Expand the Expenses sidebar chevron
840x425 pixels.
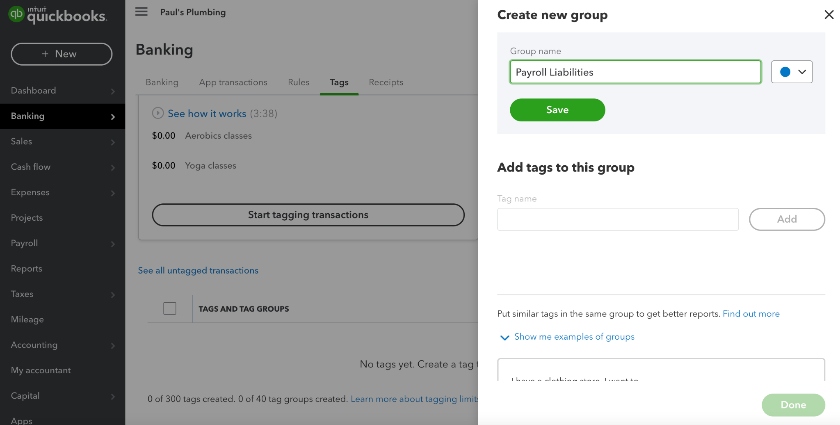[x=112, y=193]
